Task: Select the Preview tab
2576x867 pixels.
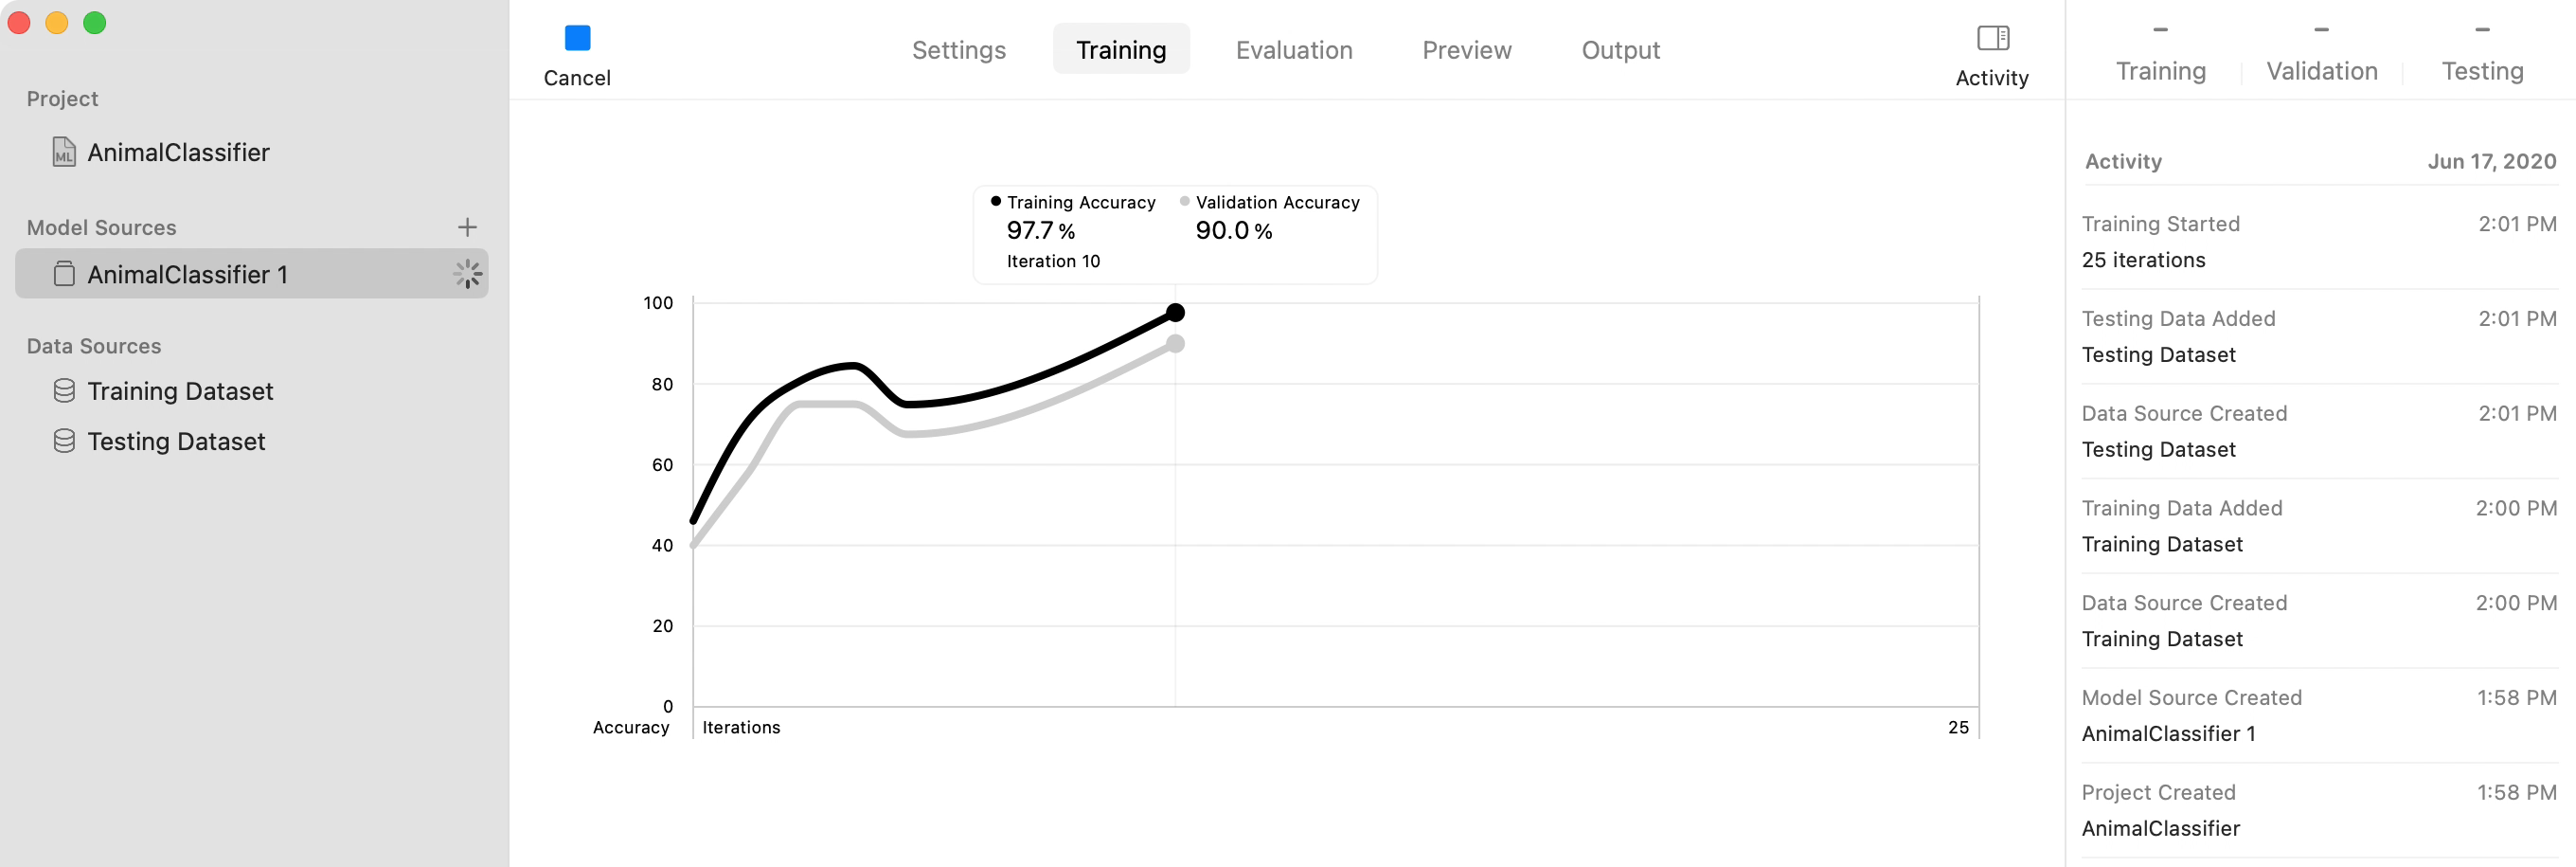Action: pos(1466,50)
